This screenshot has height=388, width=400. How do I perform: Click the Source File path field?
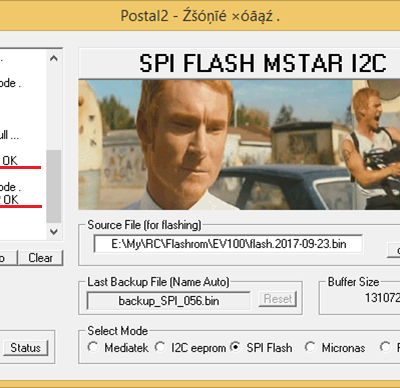(x=228, y=244)
